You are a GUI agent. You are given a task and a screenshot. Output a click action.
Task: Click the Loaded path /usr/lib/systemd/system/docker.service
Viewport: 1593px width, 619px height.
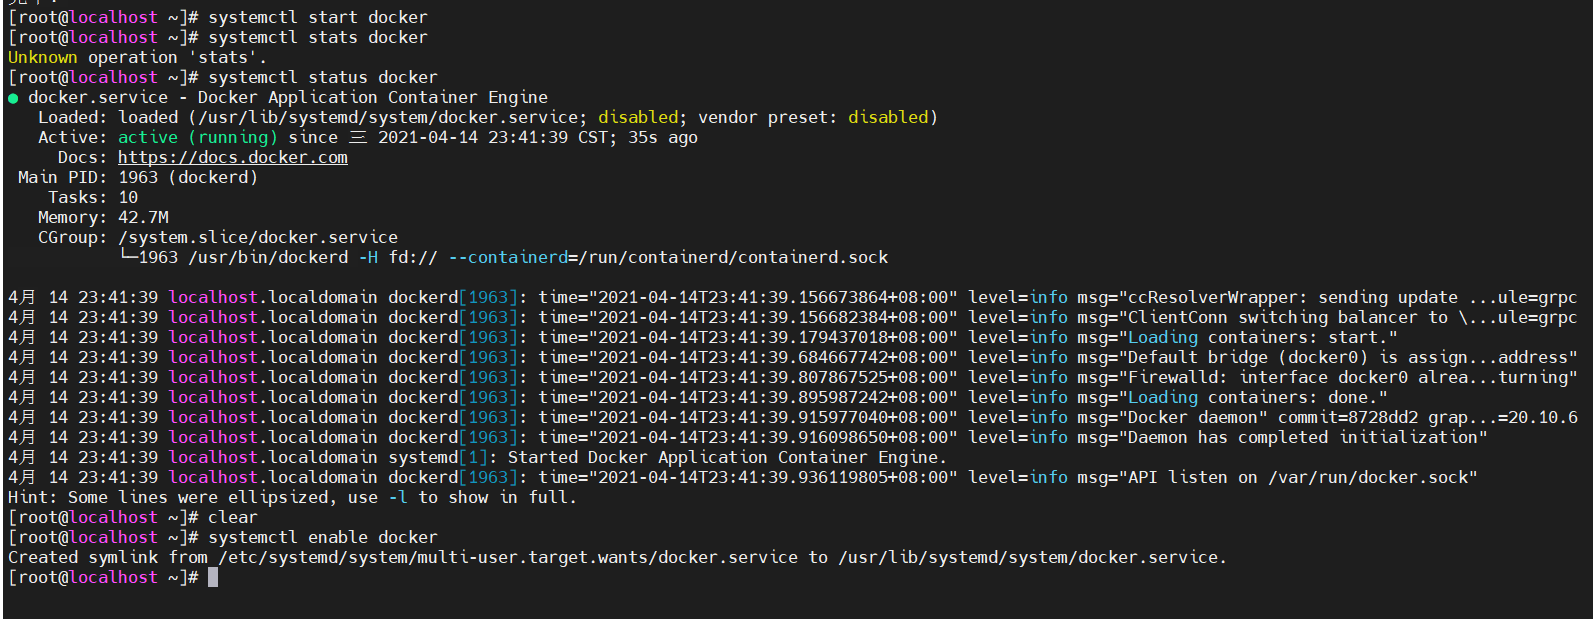pos(388,117)
